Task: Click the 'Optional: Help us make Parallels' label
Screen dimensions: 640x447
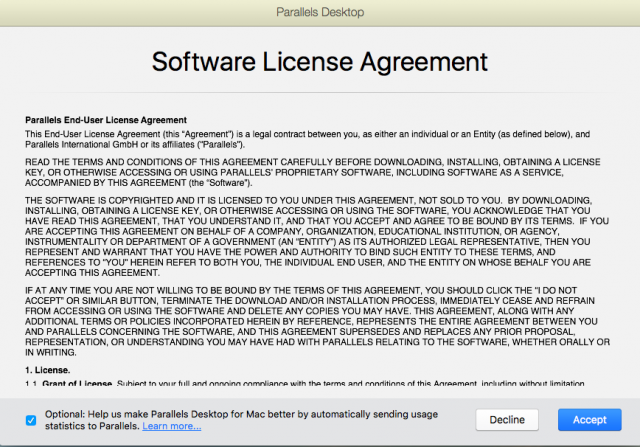Action: pyautogui.click(x=241, y=420)
